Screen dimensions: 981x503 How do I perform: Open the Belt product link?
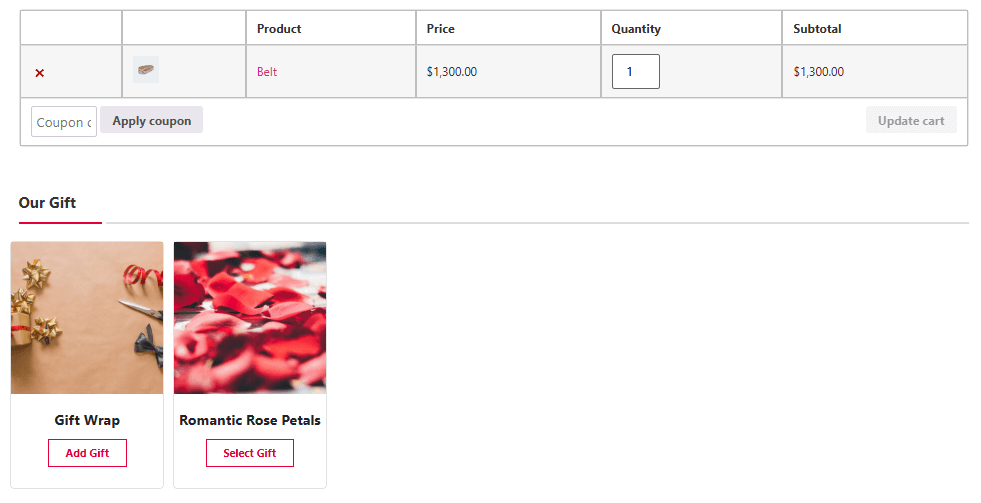coord(267,72)
